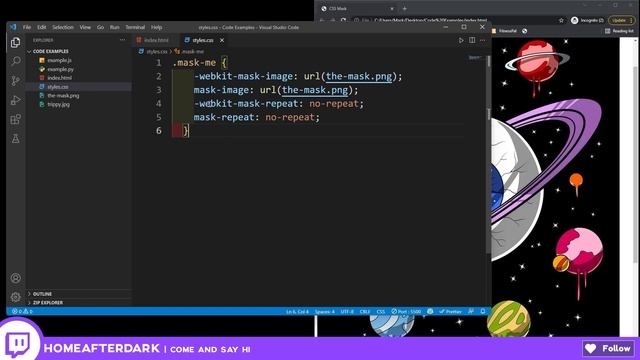This screenshot has width=640, height=360.
Task: Click the CRLF line ending status item
Action: pos(364,311)
